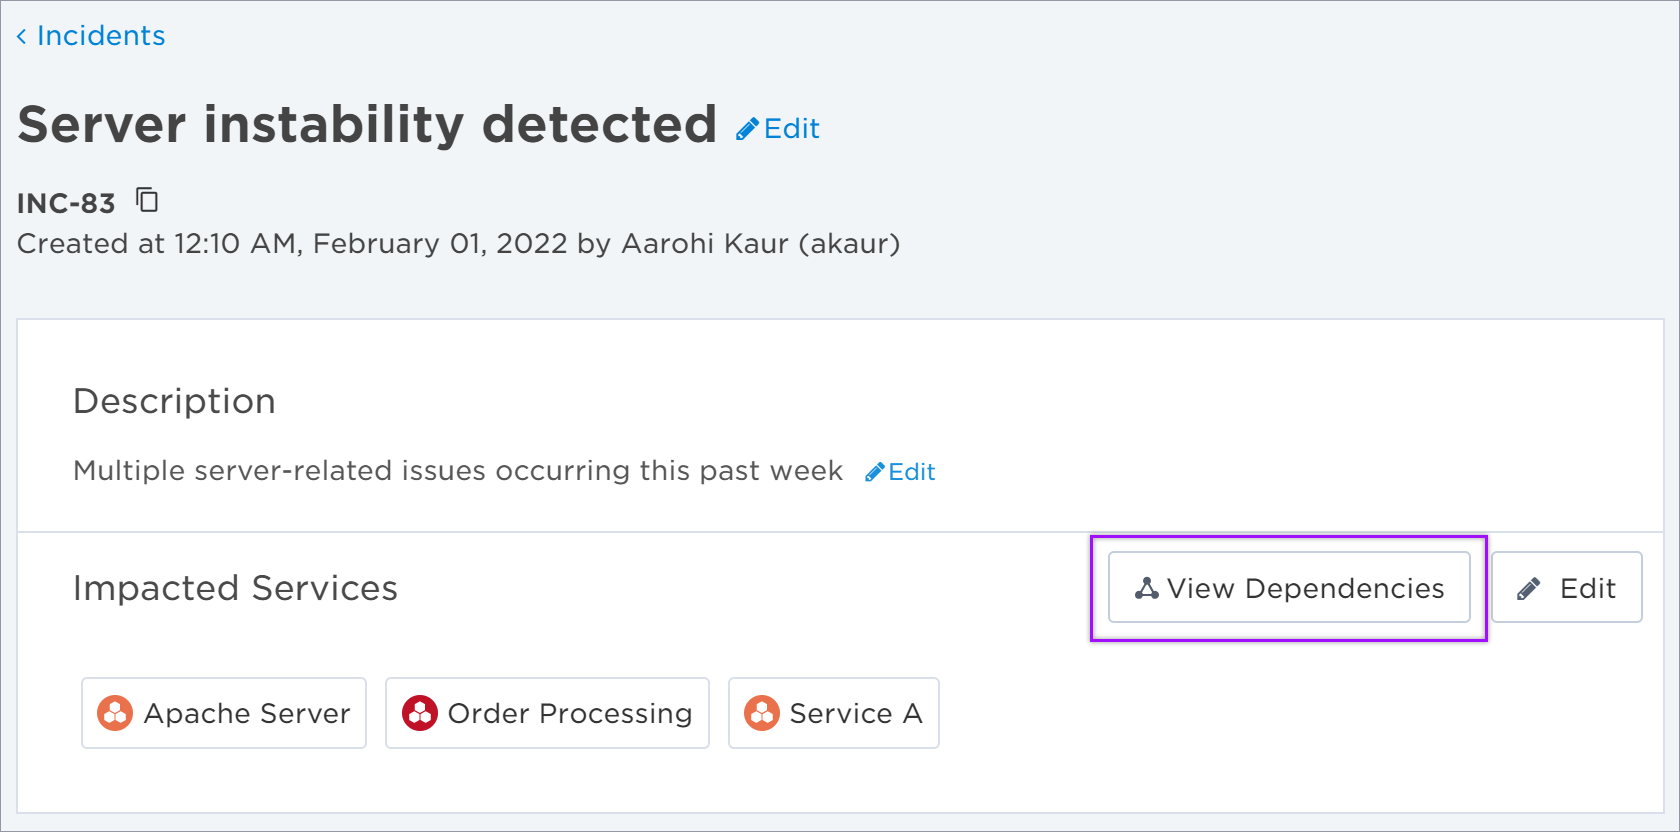The height and width of the screenshot is (832, 1680).
Task: Select the Service A chip
Action: 834,713
